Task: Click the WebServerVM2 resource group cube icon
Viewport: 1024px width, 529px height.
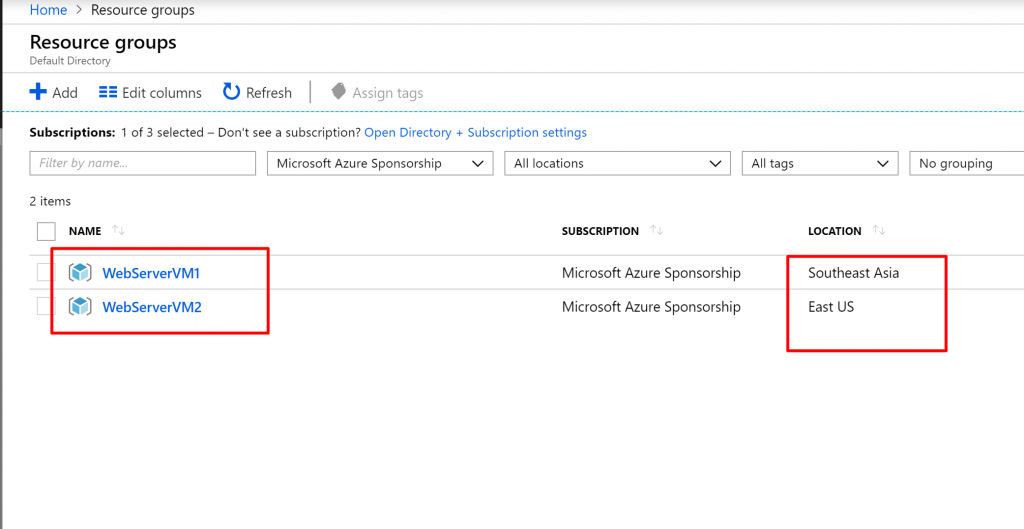Action: [80, 306]
